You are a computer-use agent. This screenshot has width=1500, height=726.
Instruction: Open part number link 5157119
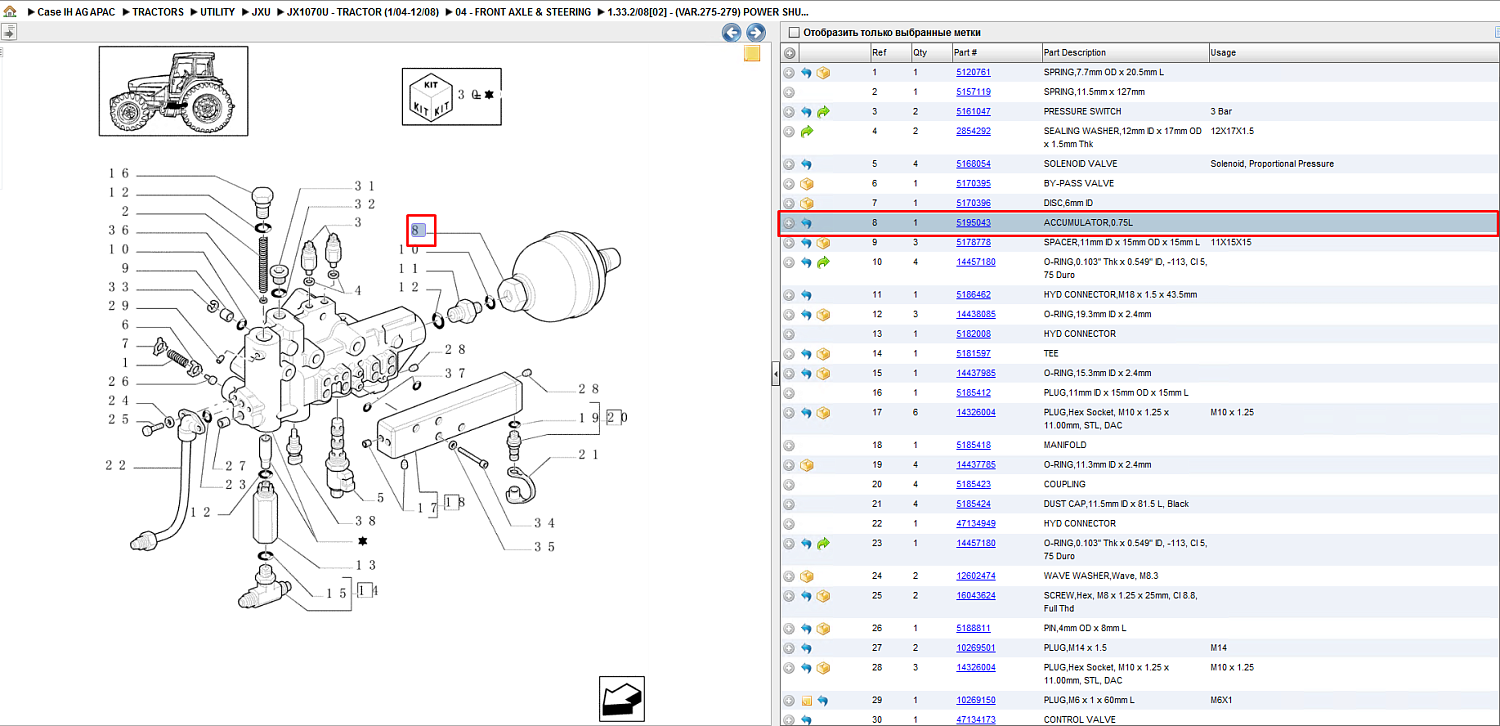click(x=973, y=92)
